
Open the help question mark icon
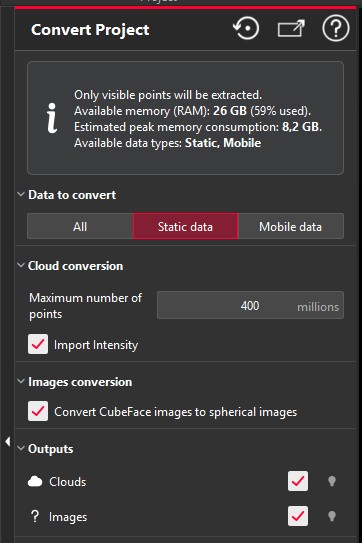click(x=336, y=28)
